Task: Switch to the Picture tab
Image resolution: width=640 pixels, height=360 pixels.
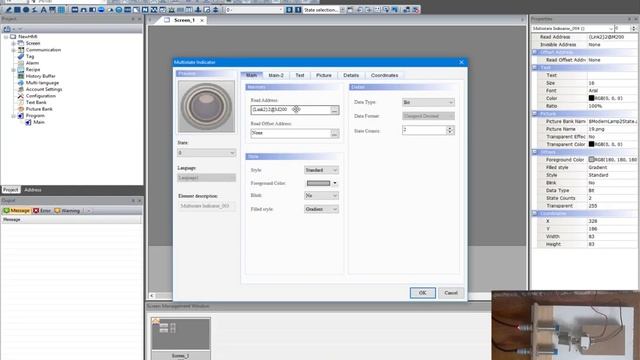Action: 324,76
